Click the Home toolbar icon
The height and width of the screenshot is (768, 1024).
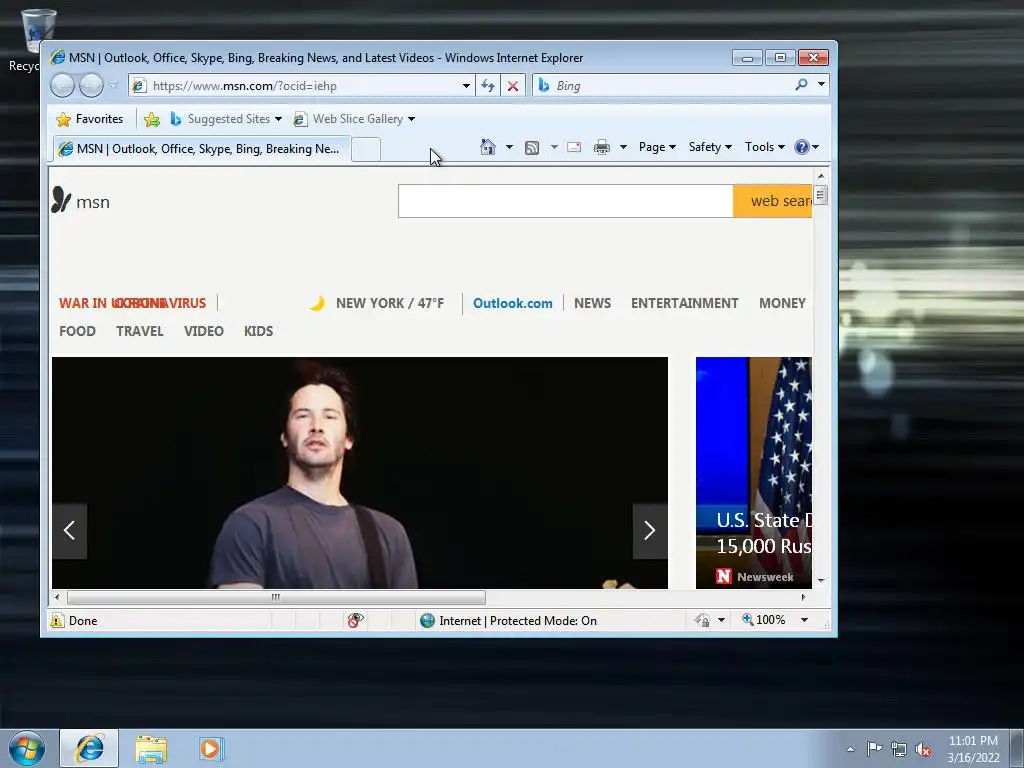click(x=488, y=147)
